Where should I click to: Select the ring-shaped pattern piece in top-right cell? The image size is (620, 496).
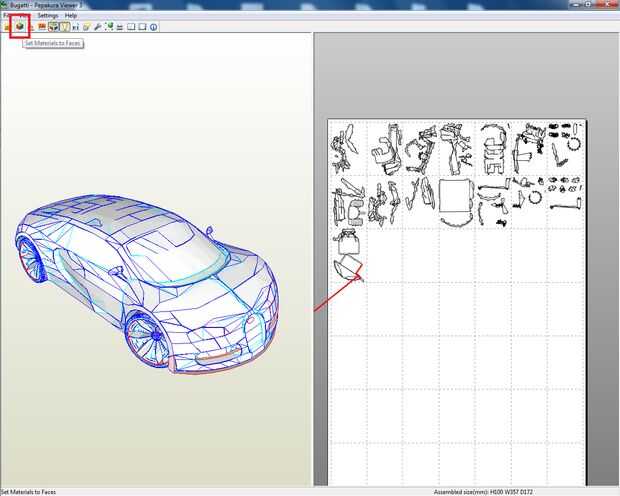click(x=573, y=144)
